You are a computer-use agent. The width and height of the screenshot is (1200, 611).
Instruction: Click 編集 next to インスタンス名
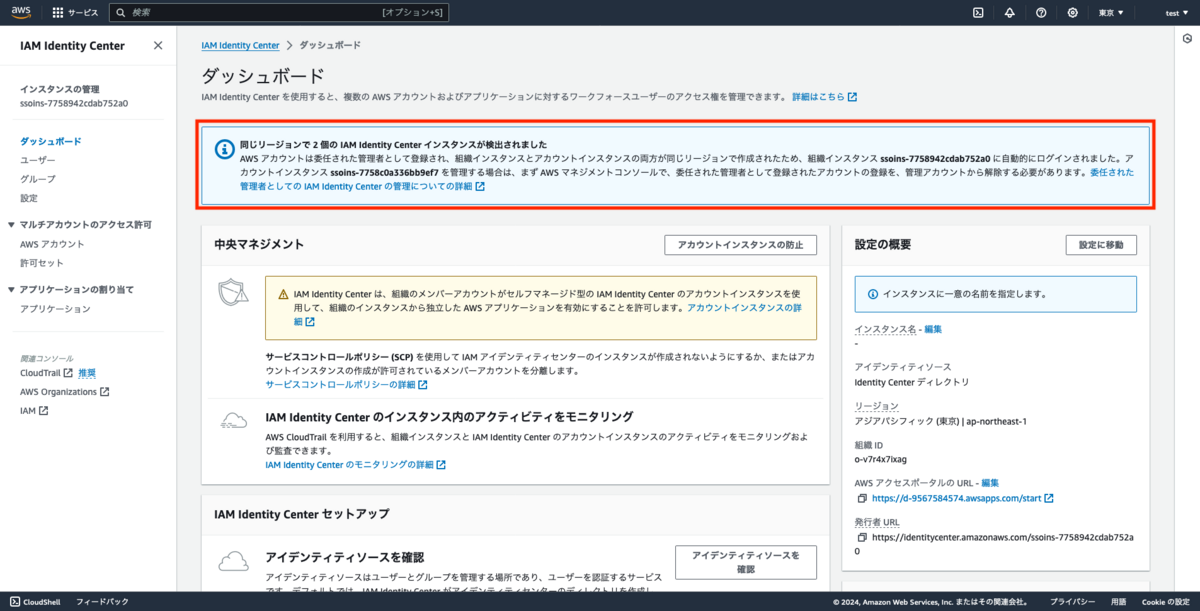point(933,329)
